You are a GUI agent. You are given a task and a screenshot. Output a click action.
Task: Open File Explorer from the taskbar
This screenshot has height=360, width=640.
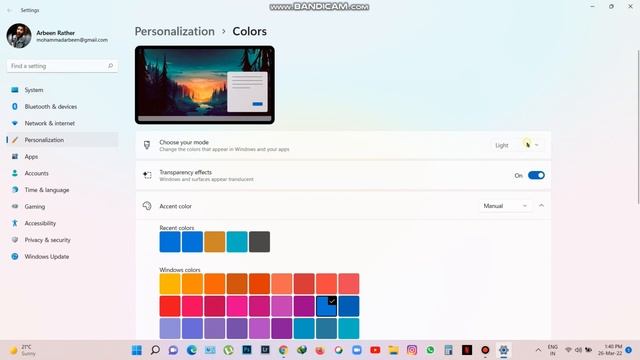(x=393, y=350)
